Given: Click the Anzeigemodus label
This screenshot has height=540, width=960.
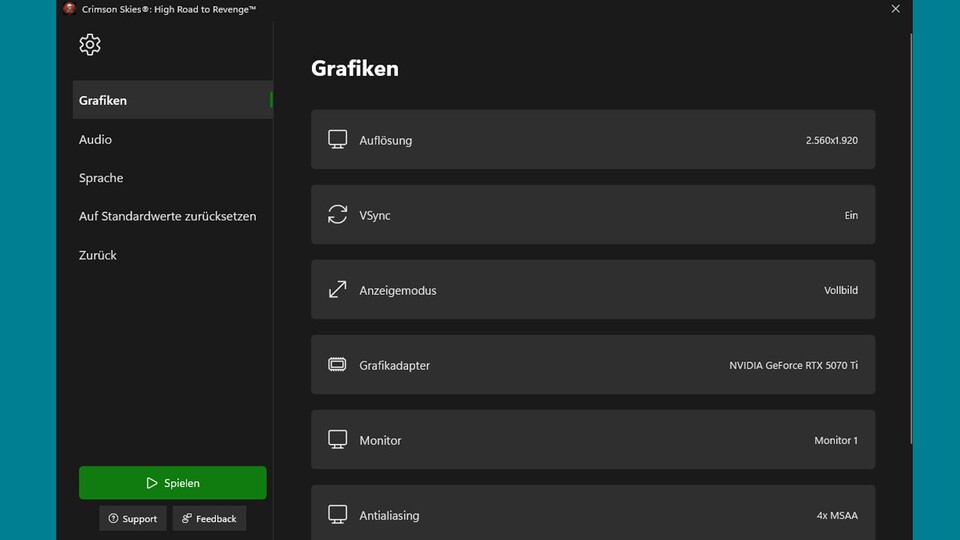Looking at the screenshot, I should [398, 290].
